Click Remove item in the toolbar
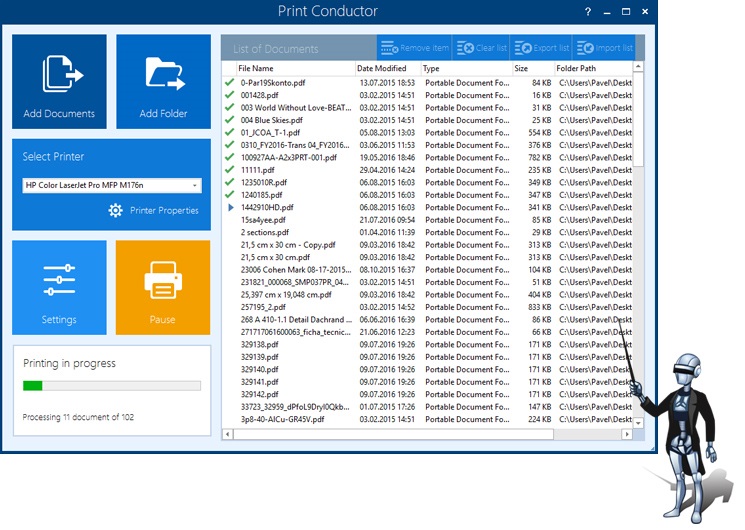The image size is (745, 530). (415, 48)
